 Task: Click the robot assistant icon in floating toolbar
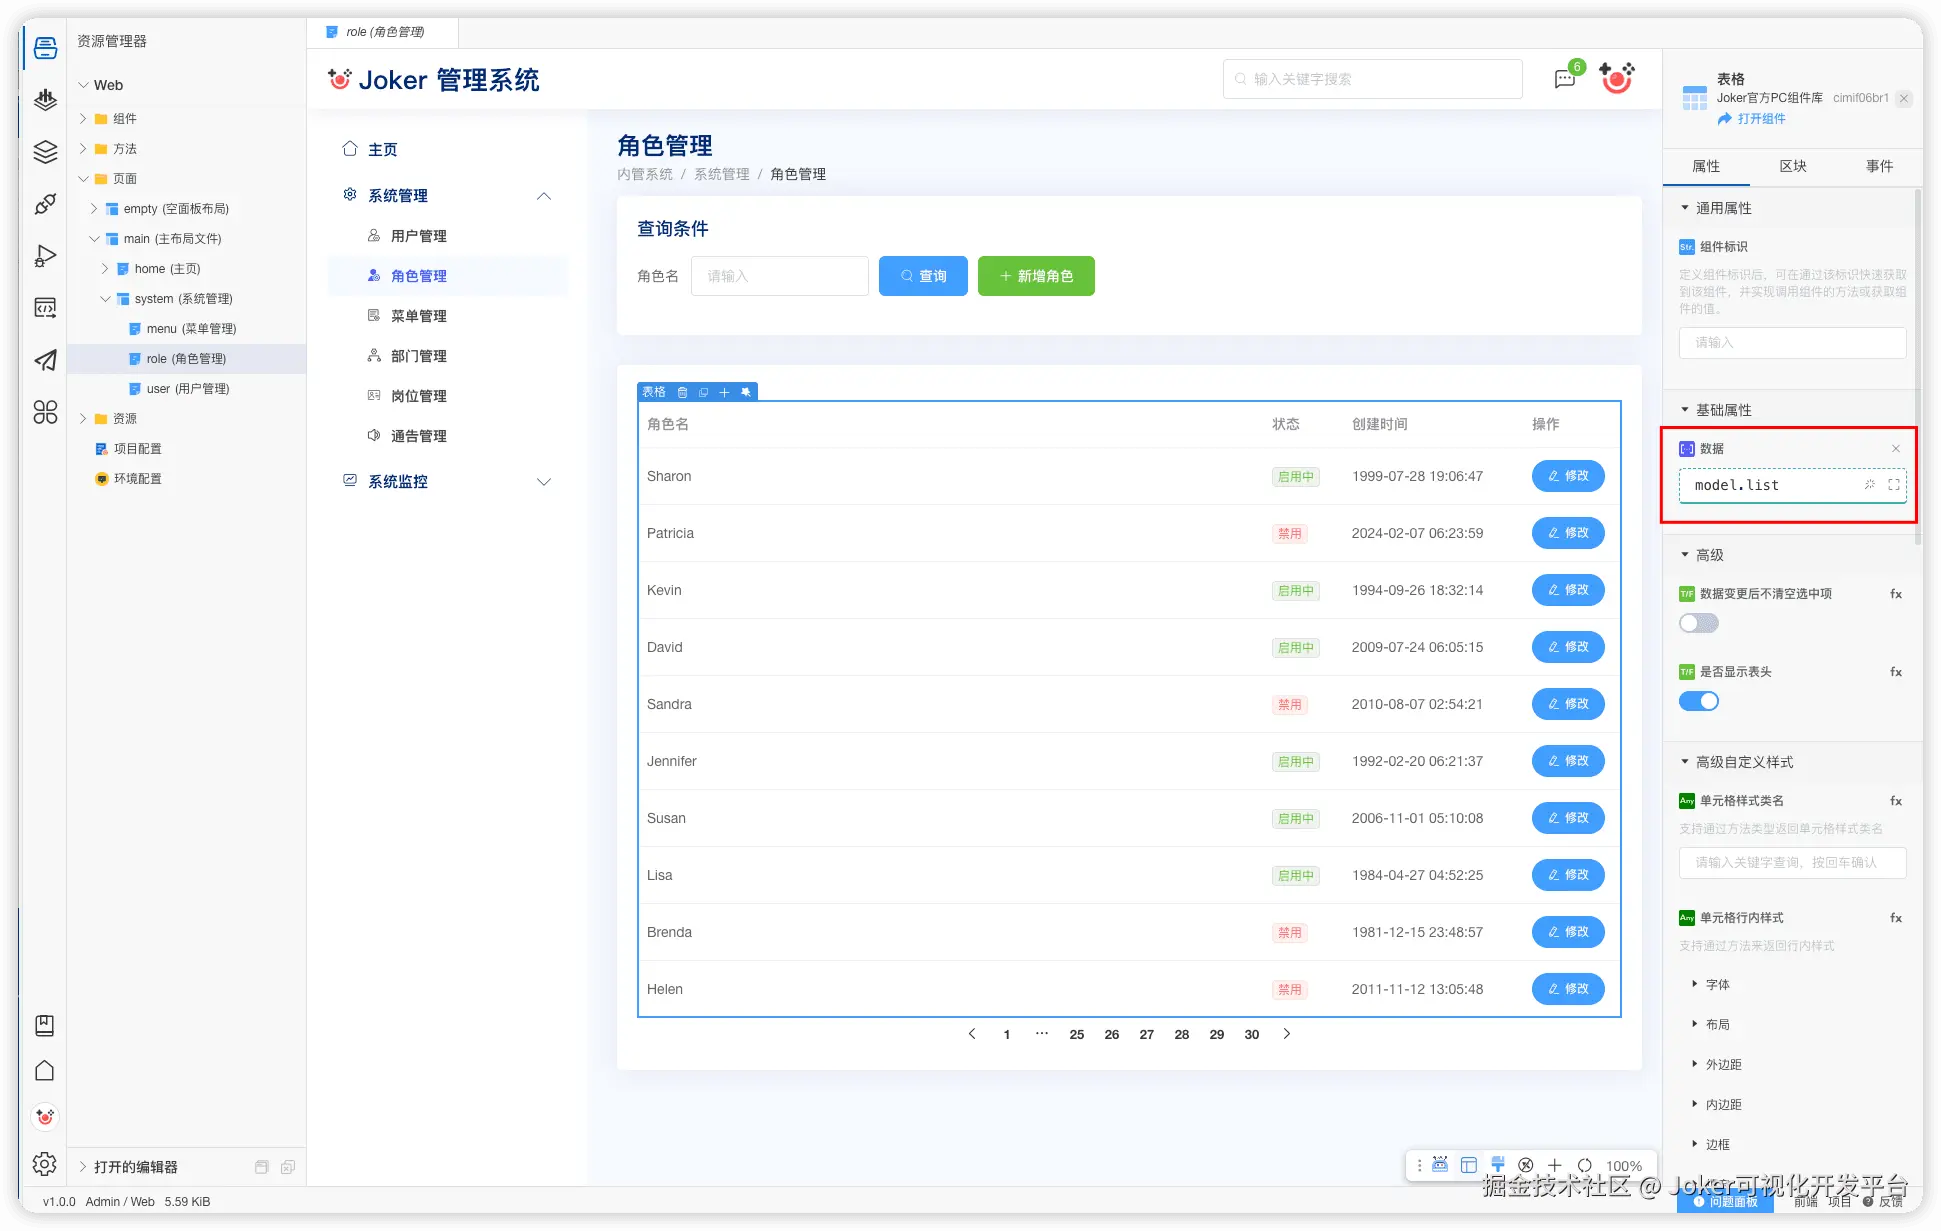[1440, 1165]
